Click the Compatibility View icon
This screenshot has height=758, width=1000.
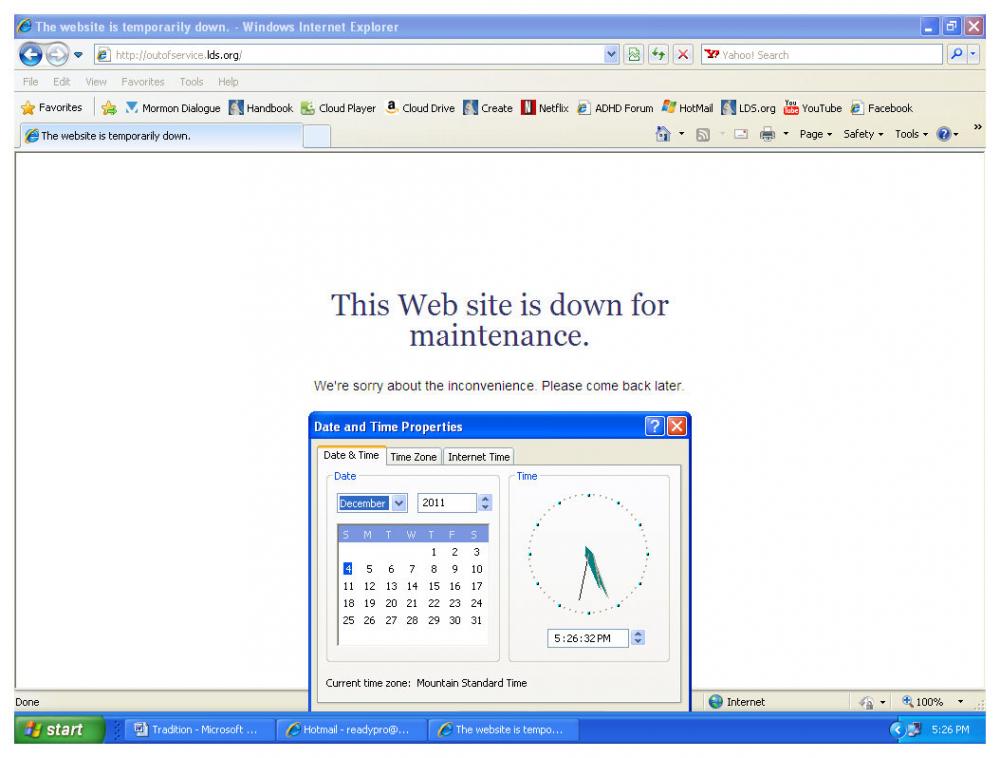pyautogui.click(x=633, y=55)
